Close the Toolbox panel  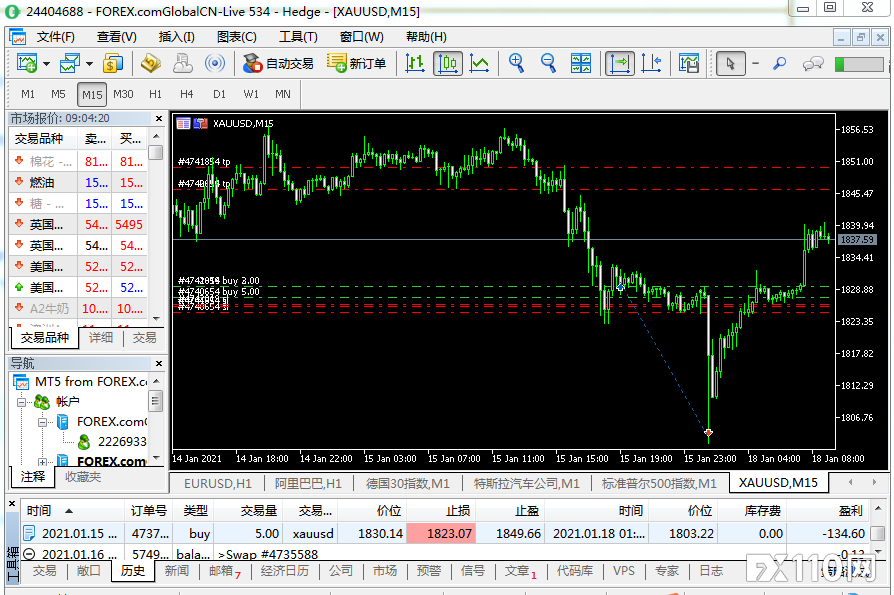[12, 504]
